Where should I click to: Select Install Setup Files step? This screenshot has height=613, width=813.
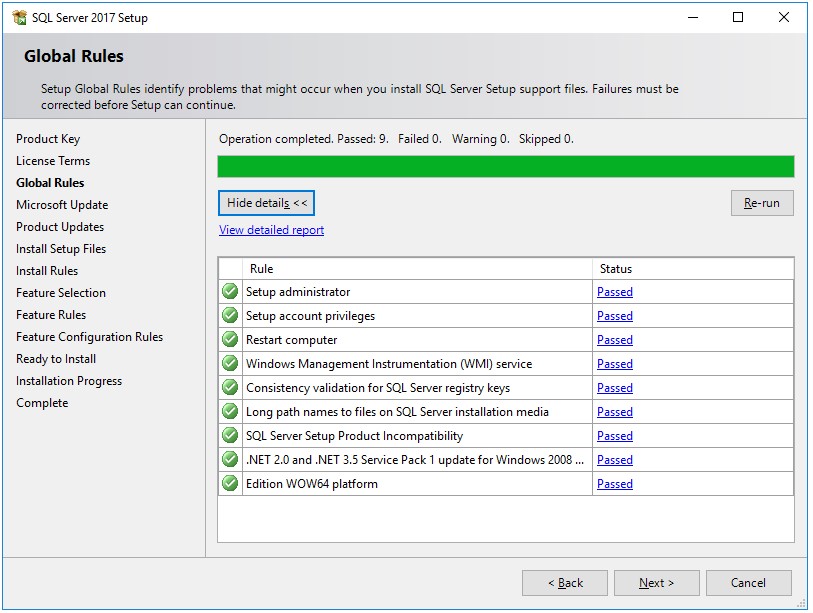click(x=61, y=249)
